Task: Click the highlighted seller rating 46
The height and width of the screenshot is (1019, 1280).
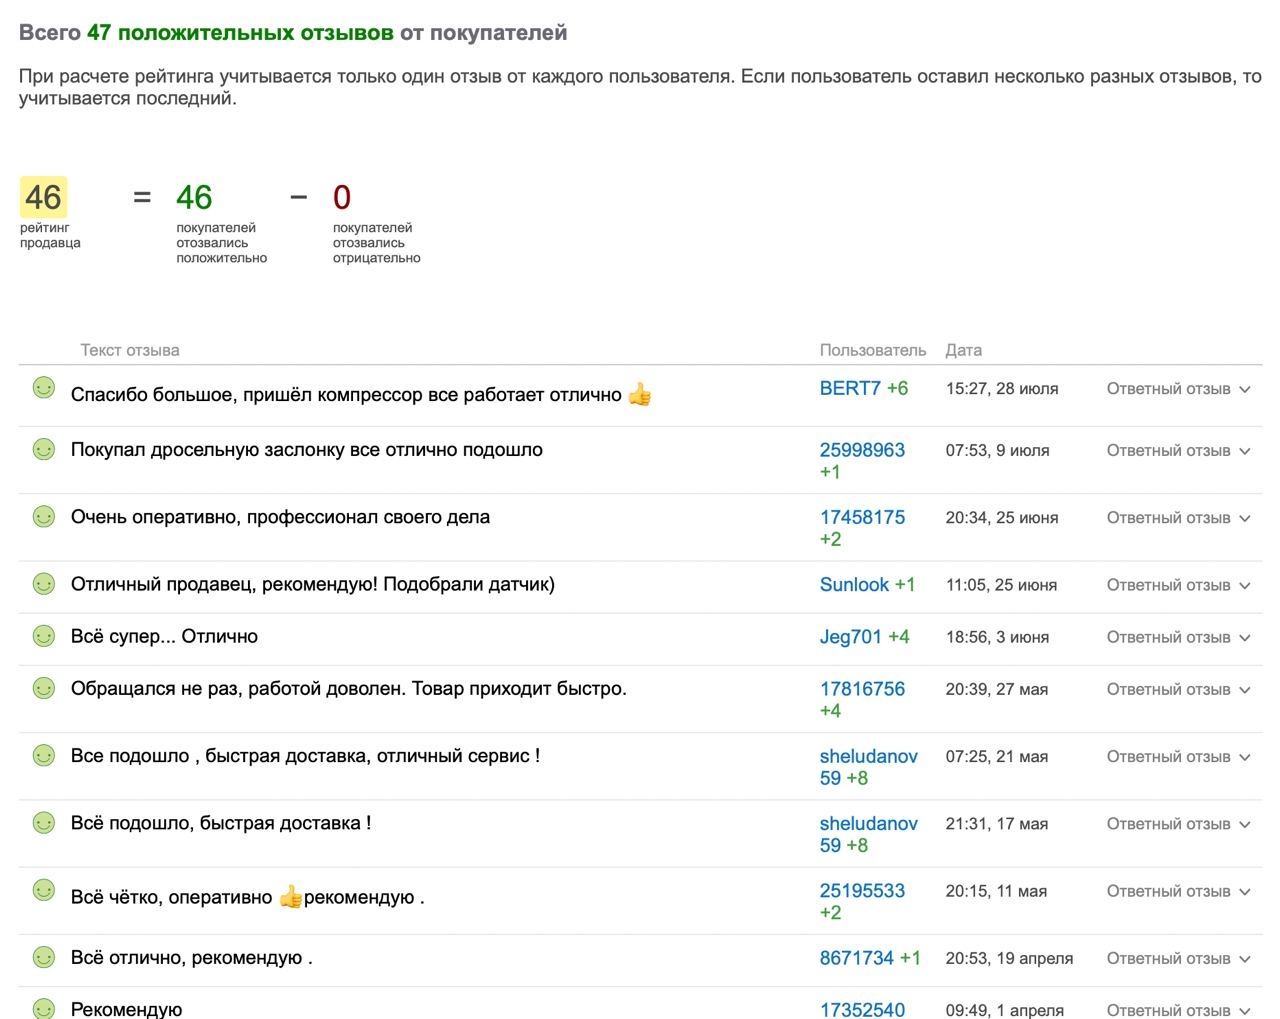Action: [44, 197]
